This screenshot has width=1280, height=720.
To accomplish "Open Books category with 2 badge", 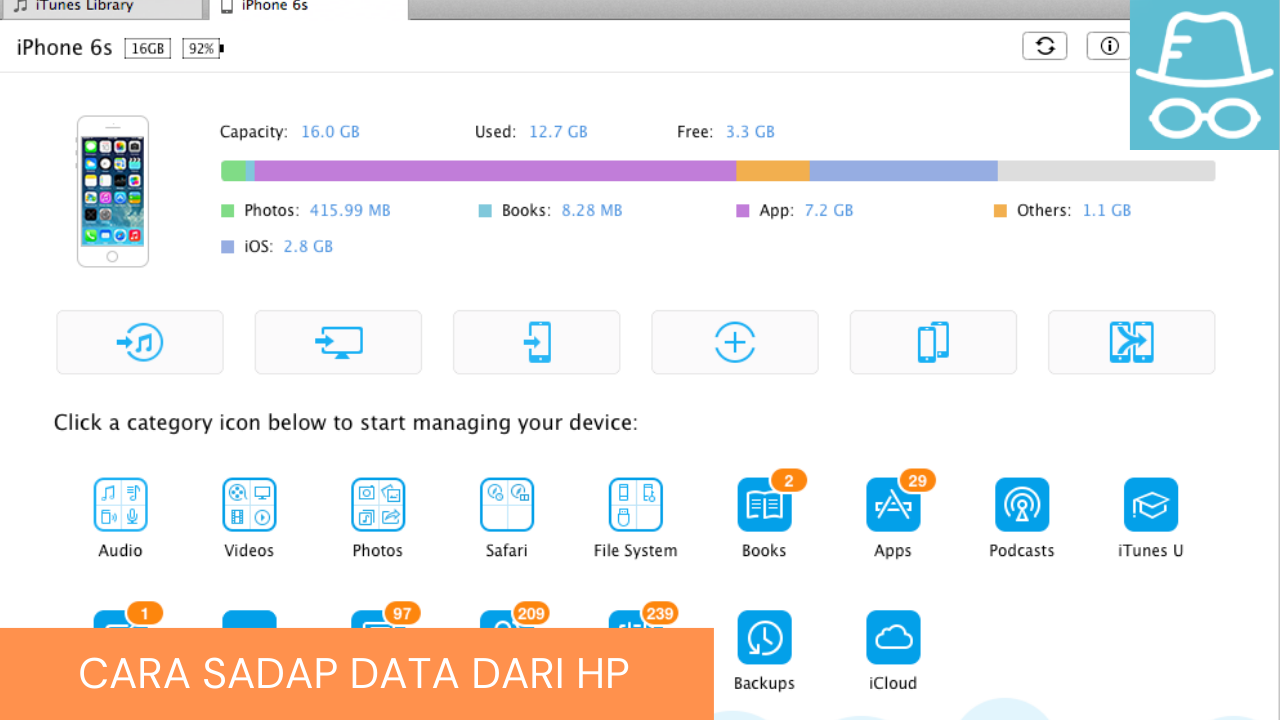I will pos(764,505).
